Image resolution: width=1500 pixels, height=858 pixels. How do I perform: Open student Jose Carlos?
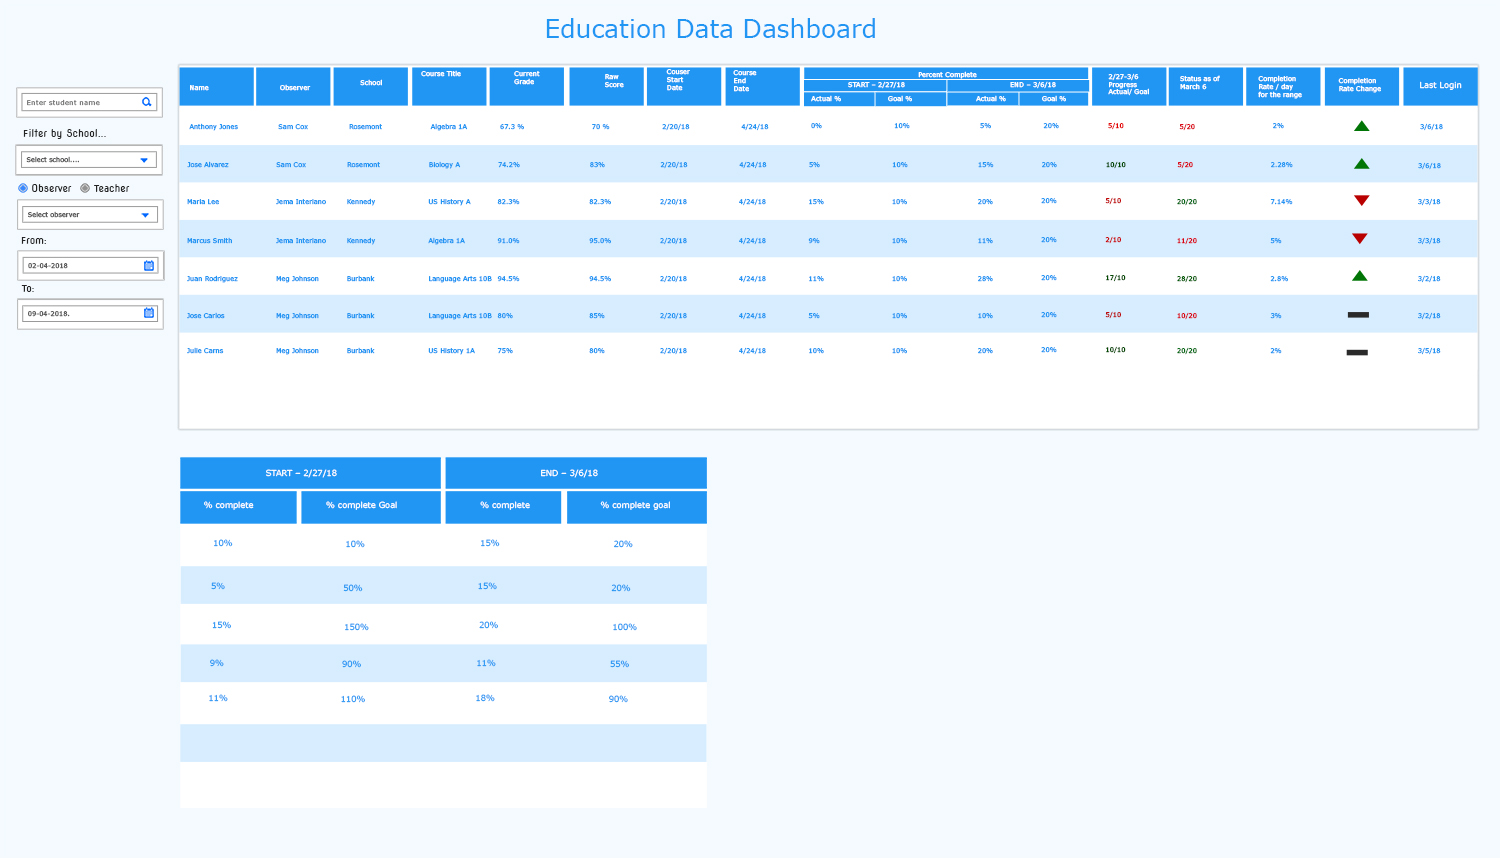206,316
